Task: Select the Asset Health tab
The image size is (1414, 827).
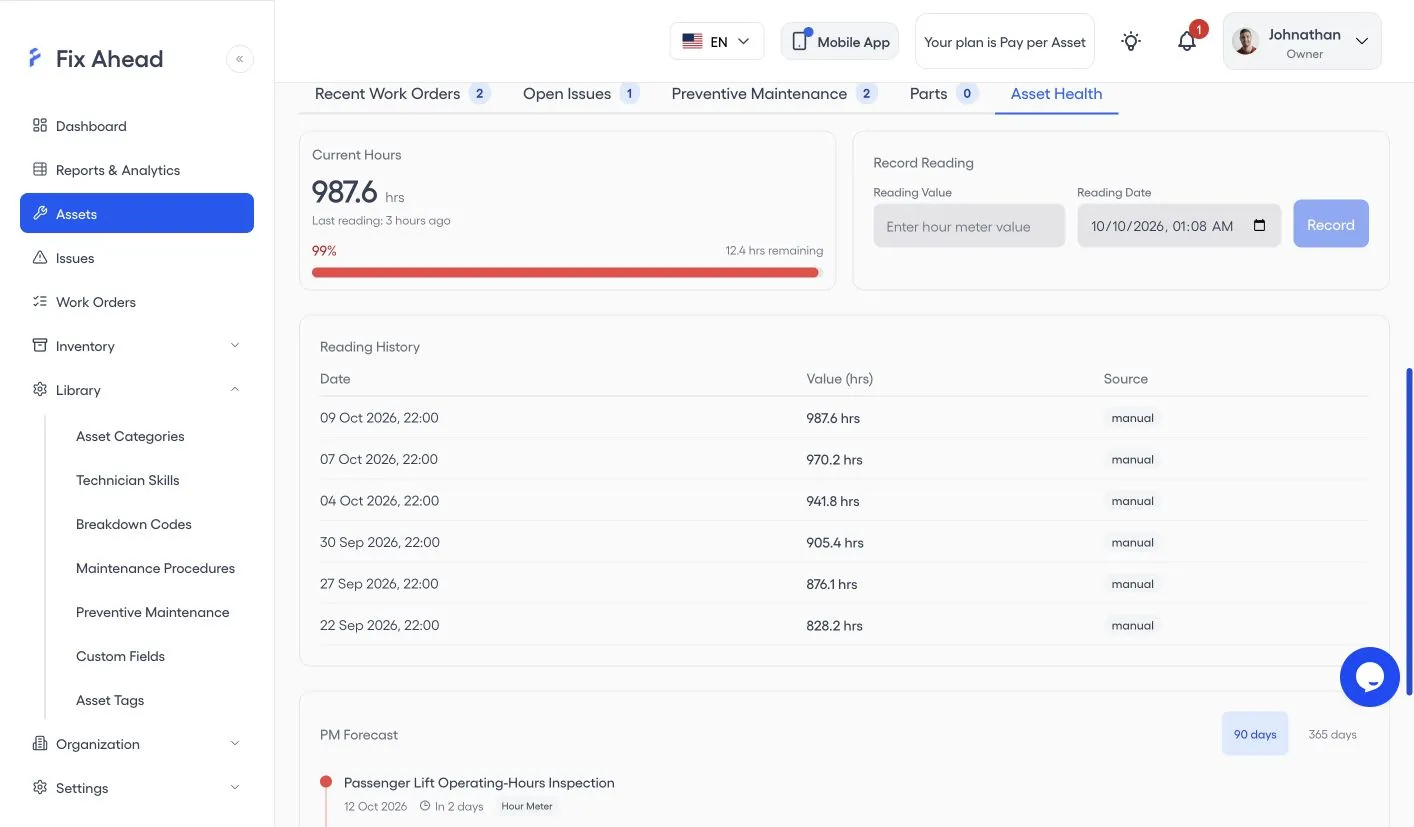Action: pyautogui.click(x=1056, y=94)
